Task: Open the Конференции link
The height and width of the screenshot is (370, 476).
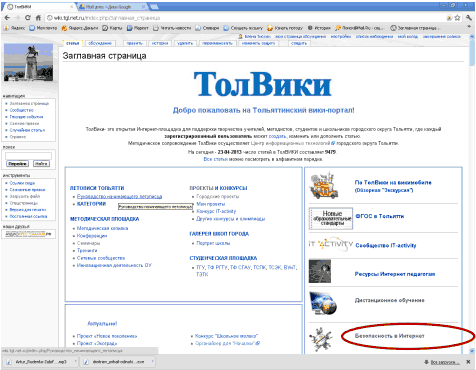Action: pos(92,236)
